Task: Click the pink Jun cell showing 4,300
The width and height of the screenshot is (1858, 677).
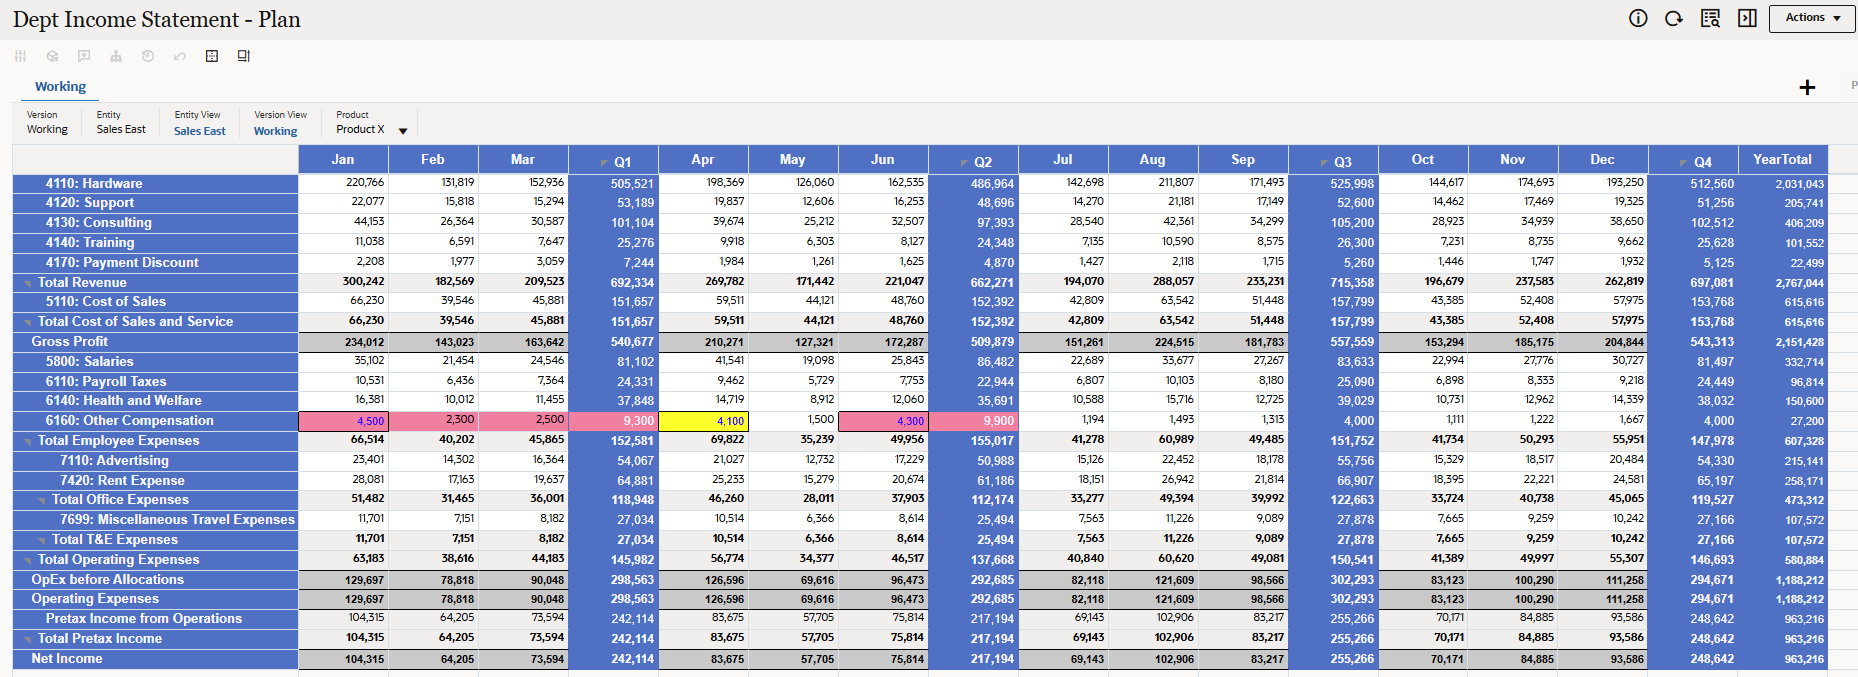Action: pyautogui.click(x=883, y=421)
